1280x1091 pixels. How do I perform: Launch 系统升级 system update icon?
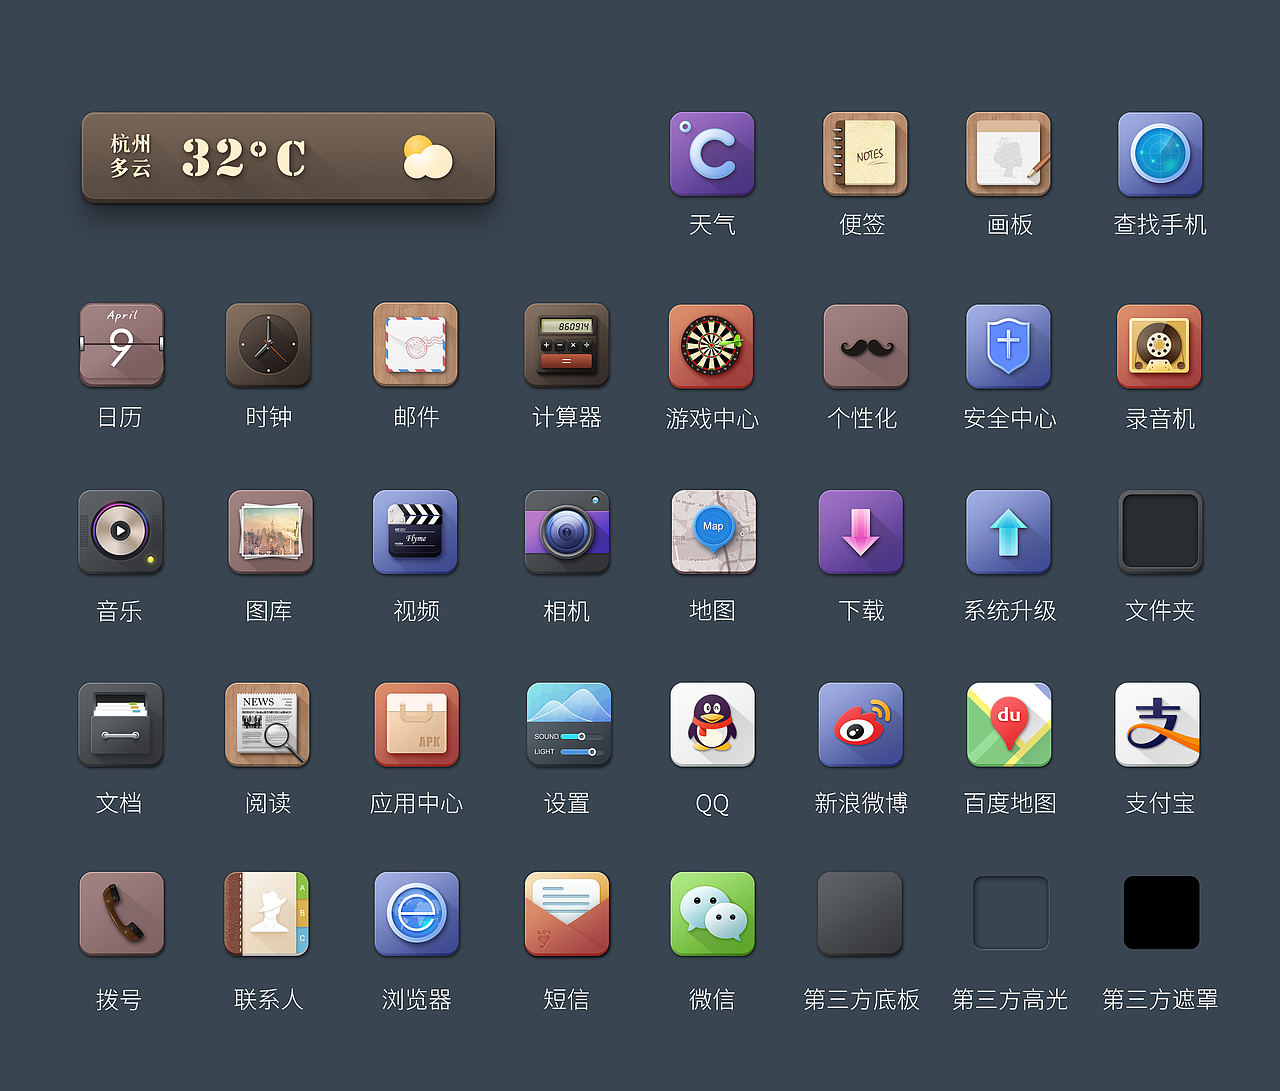click(1008, 532)
